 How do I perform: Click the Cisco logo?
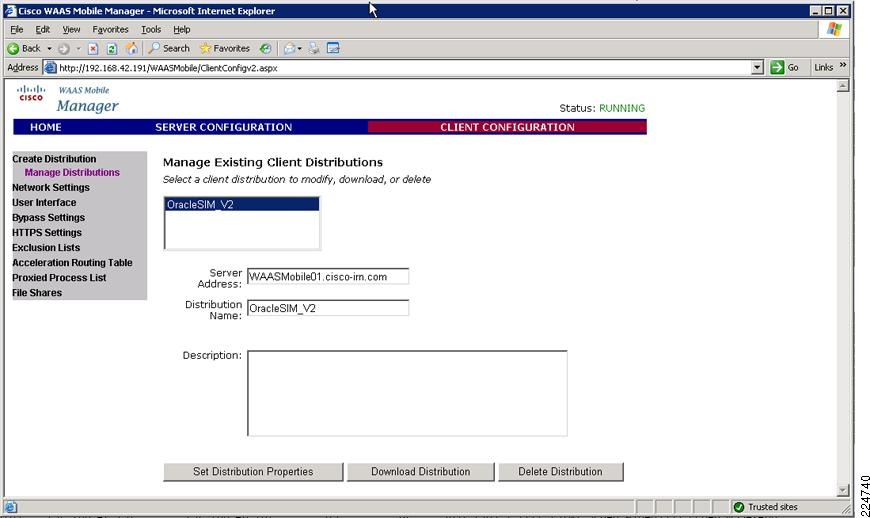click(x=31, y=93)
